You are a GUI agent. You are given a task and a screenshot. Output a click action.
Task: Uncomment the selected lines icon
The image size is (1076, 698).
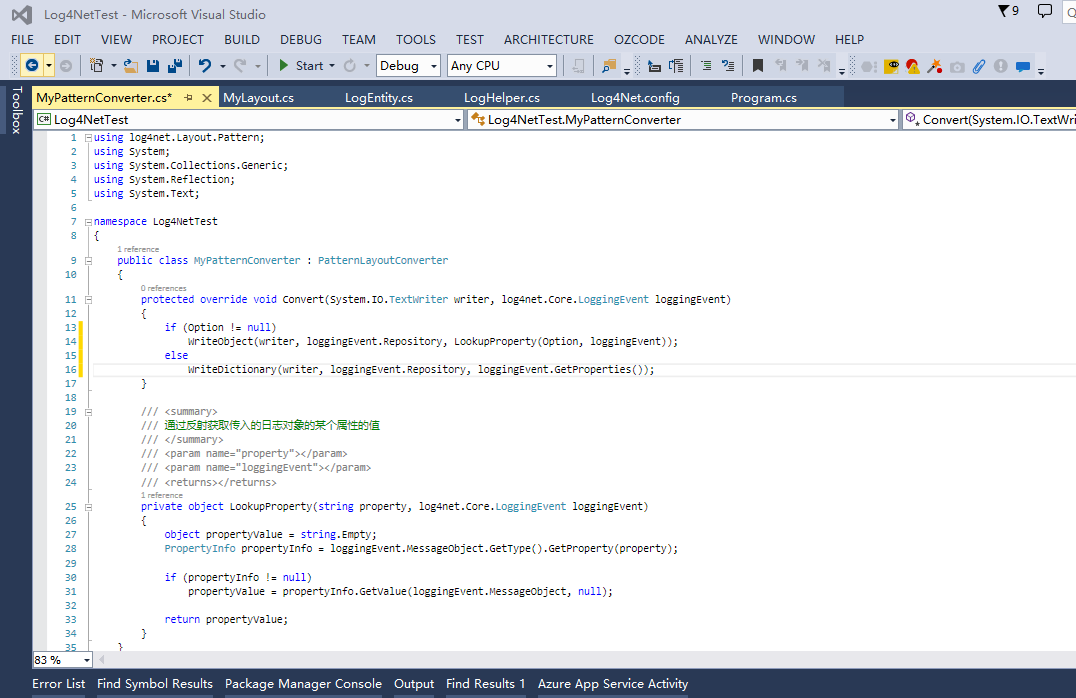point(728,66)
